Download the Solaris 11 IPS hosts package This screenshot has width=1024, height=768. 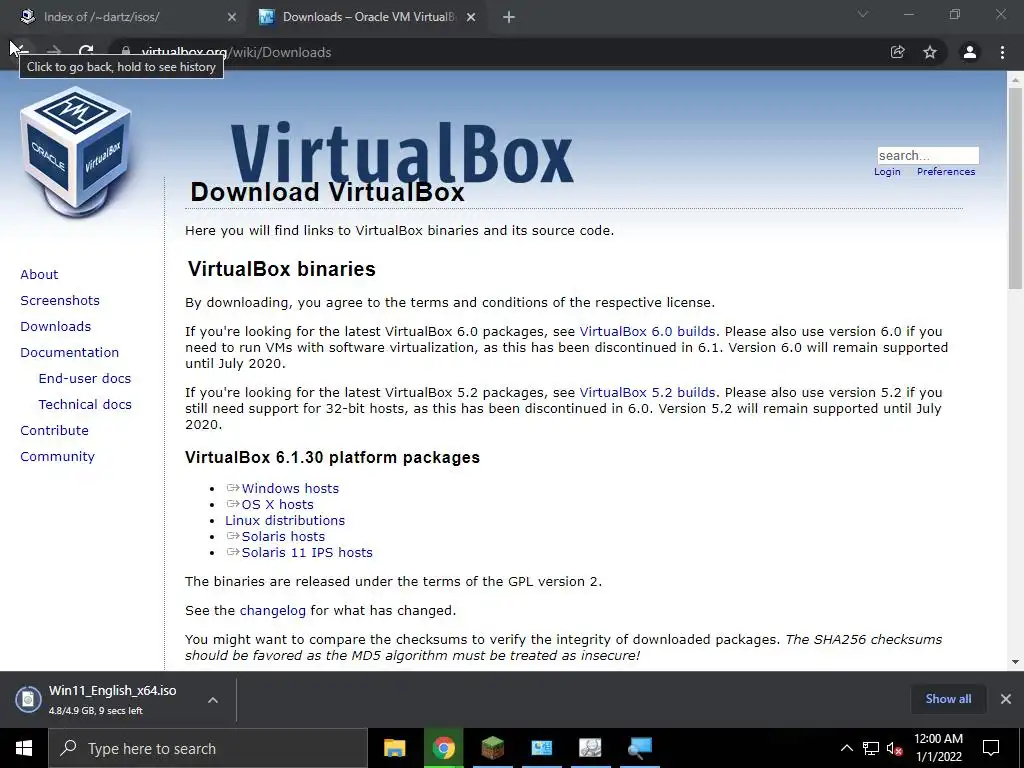[x=307, y=552]
